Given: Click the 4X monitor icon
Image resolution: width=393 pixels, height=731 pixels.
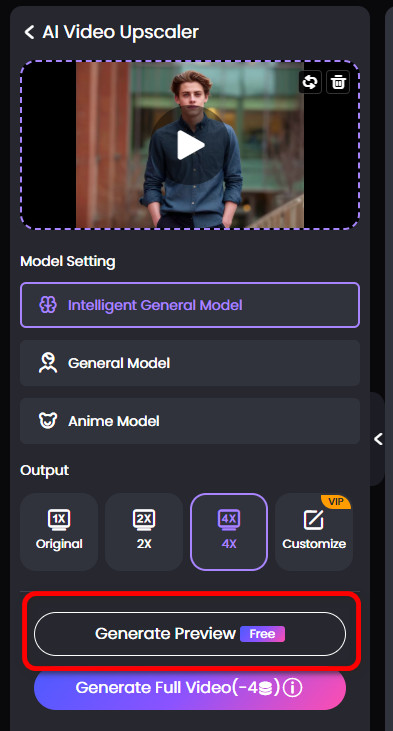Looking at the screenshot, I should click(229, 520).
